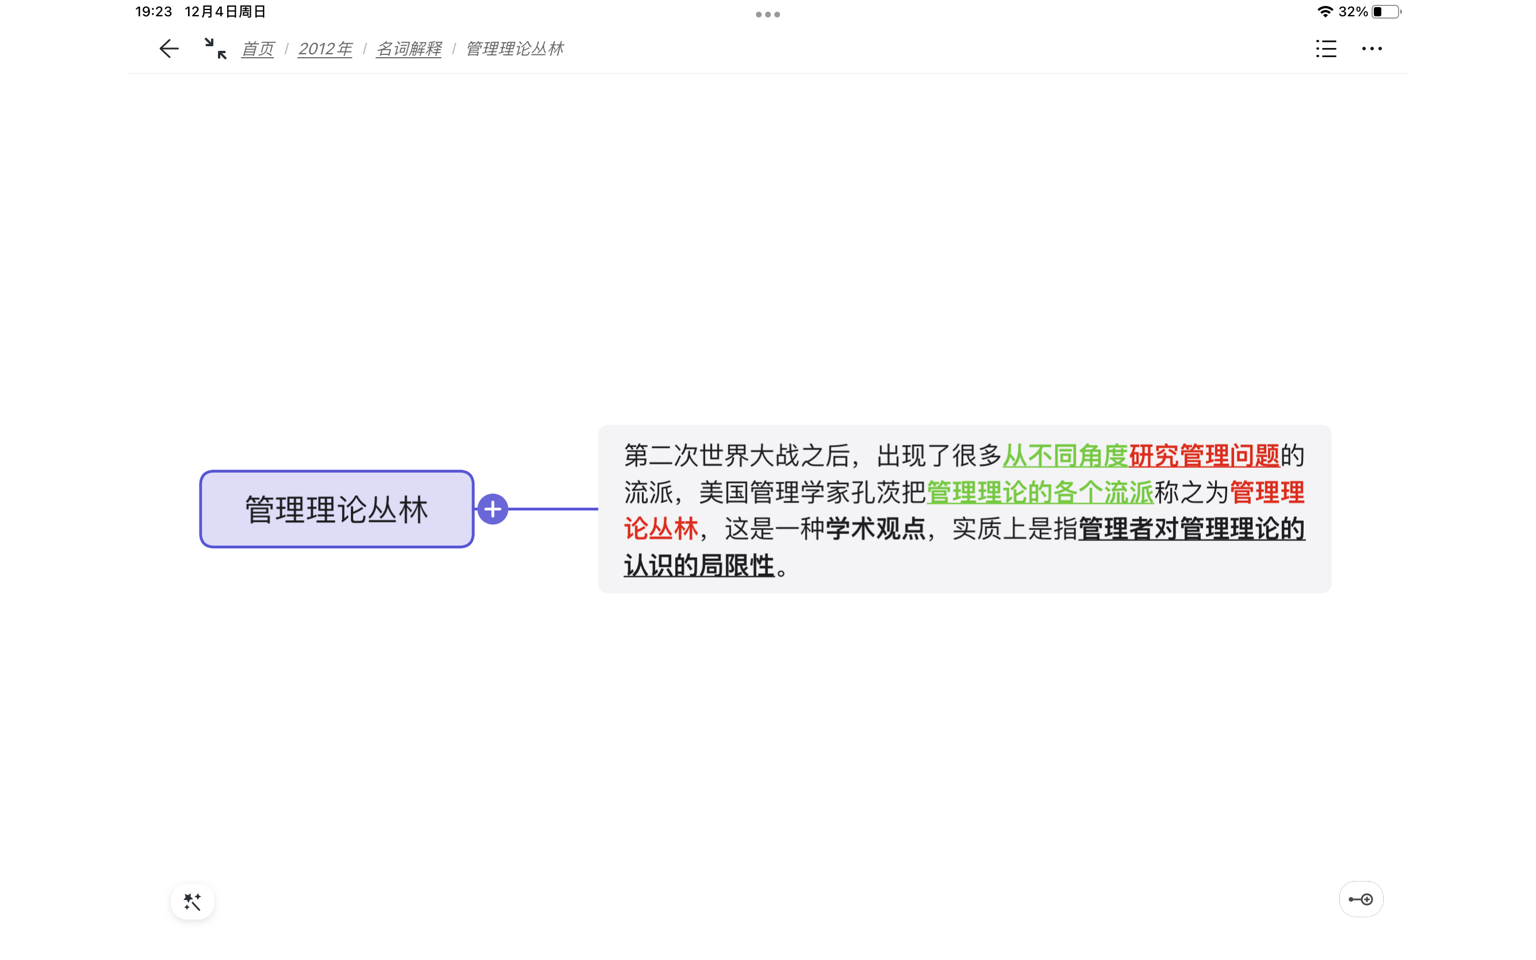Select the 管理理论丛林 root node
This screenshot has width=1536, height=960.
coord(337,509)
